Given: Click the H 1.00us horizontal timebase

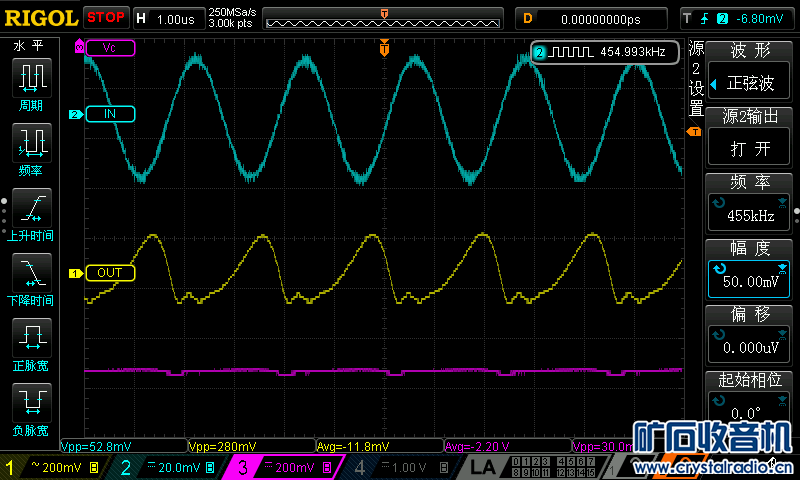Looking at the screenshot, I should [x=166, y=18].
